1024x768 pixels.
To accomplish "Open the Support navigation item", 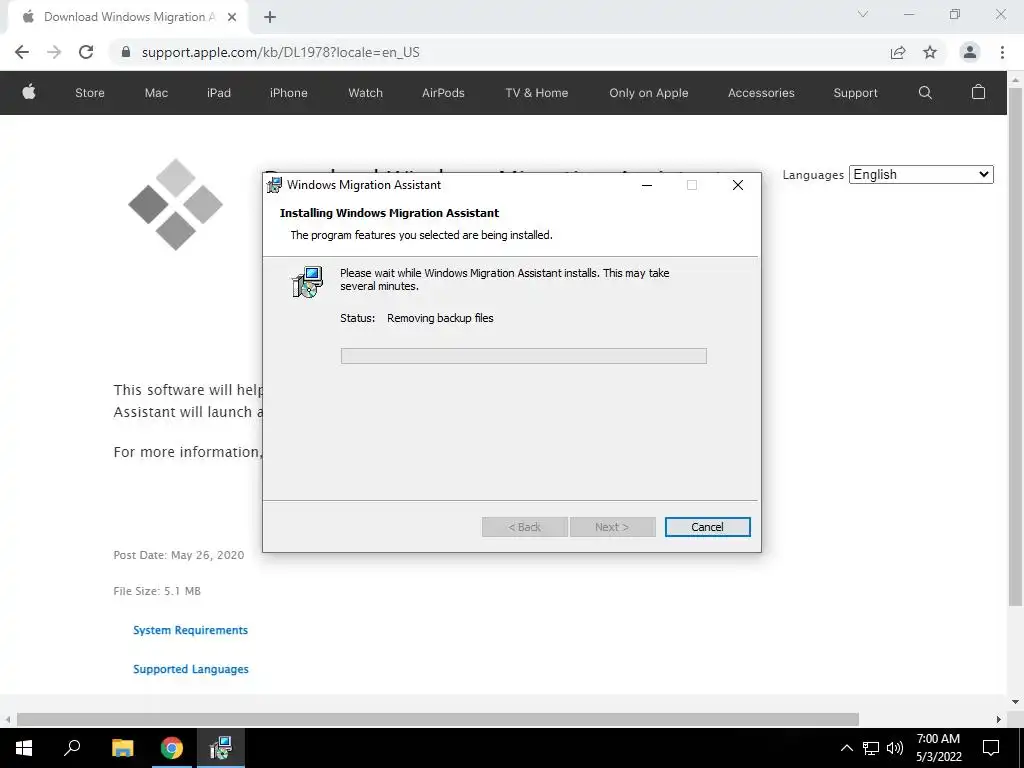I will 856,93.
